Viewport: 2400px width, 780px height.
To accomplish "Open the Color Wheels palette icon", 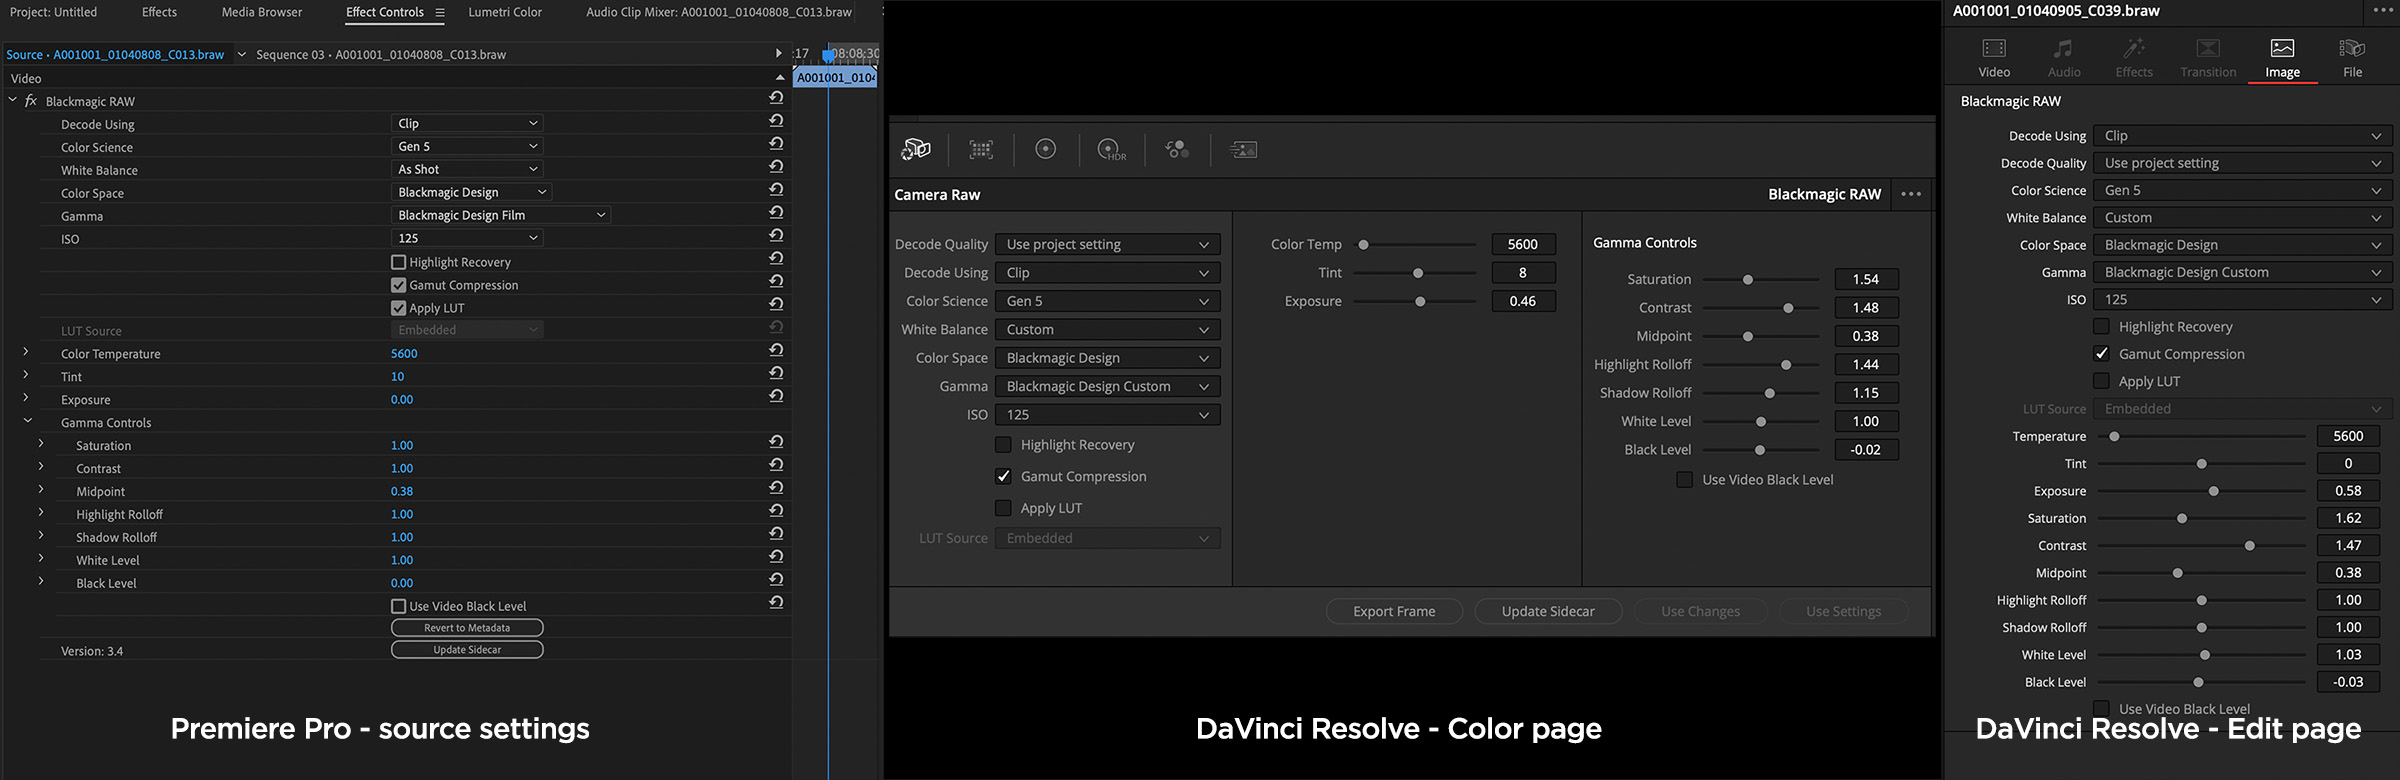I will coord(1045,149).
